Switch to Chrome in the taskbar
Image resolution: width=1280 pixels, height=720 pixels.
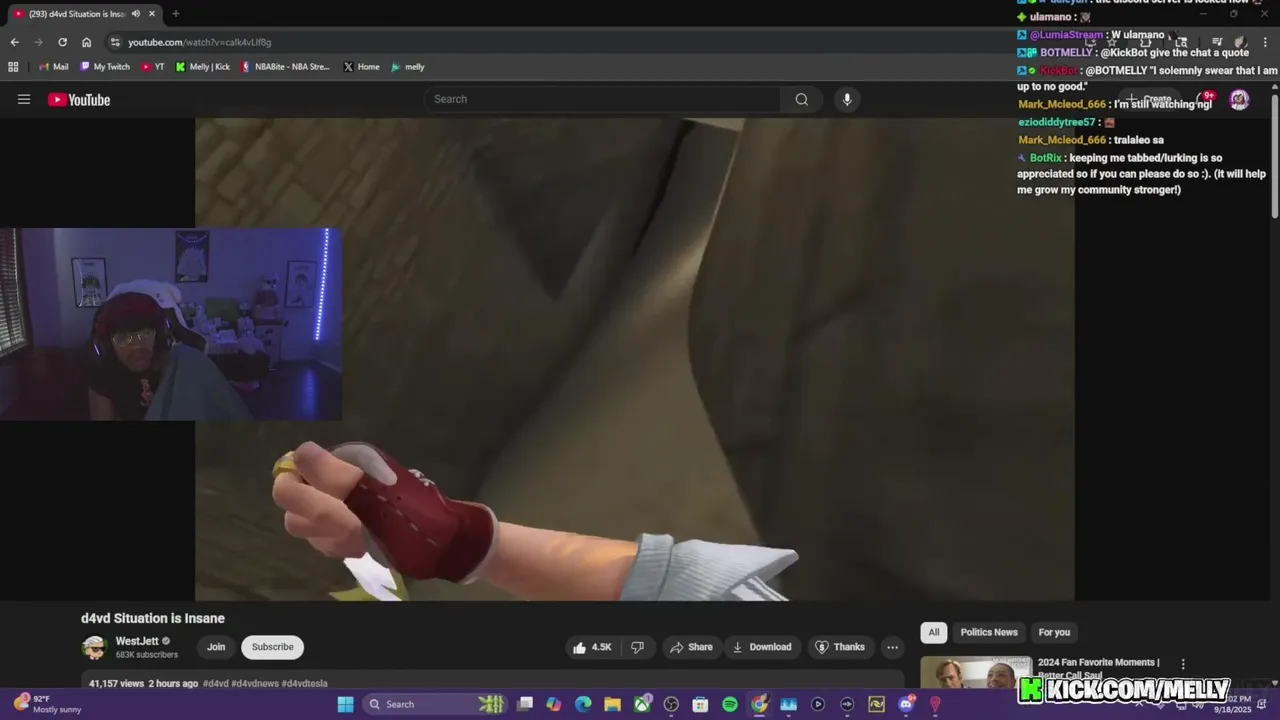point(759,704)
